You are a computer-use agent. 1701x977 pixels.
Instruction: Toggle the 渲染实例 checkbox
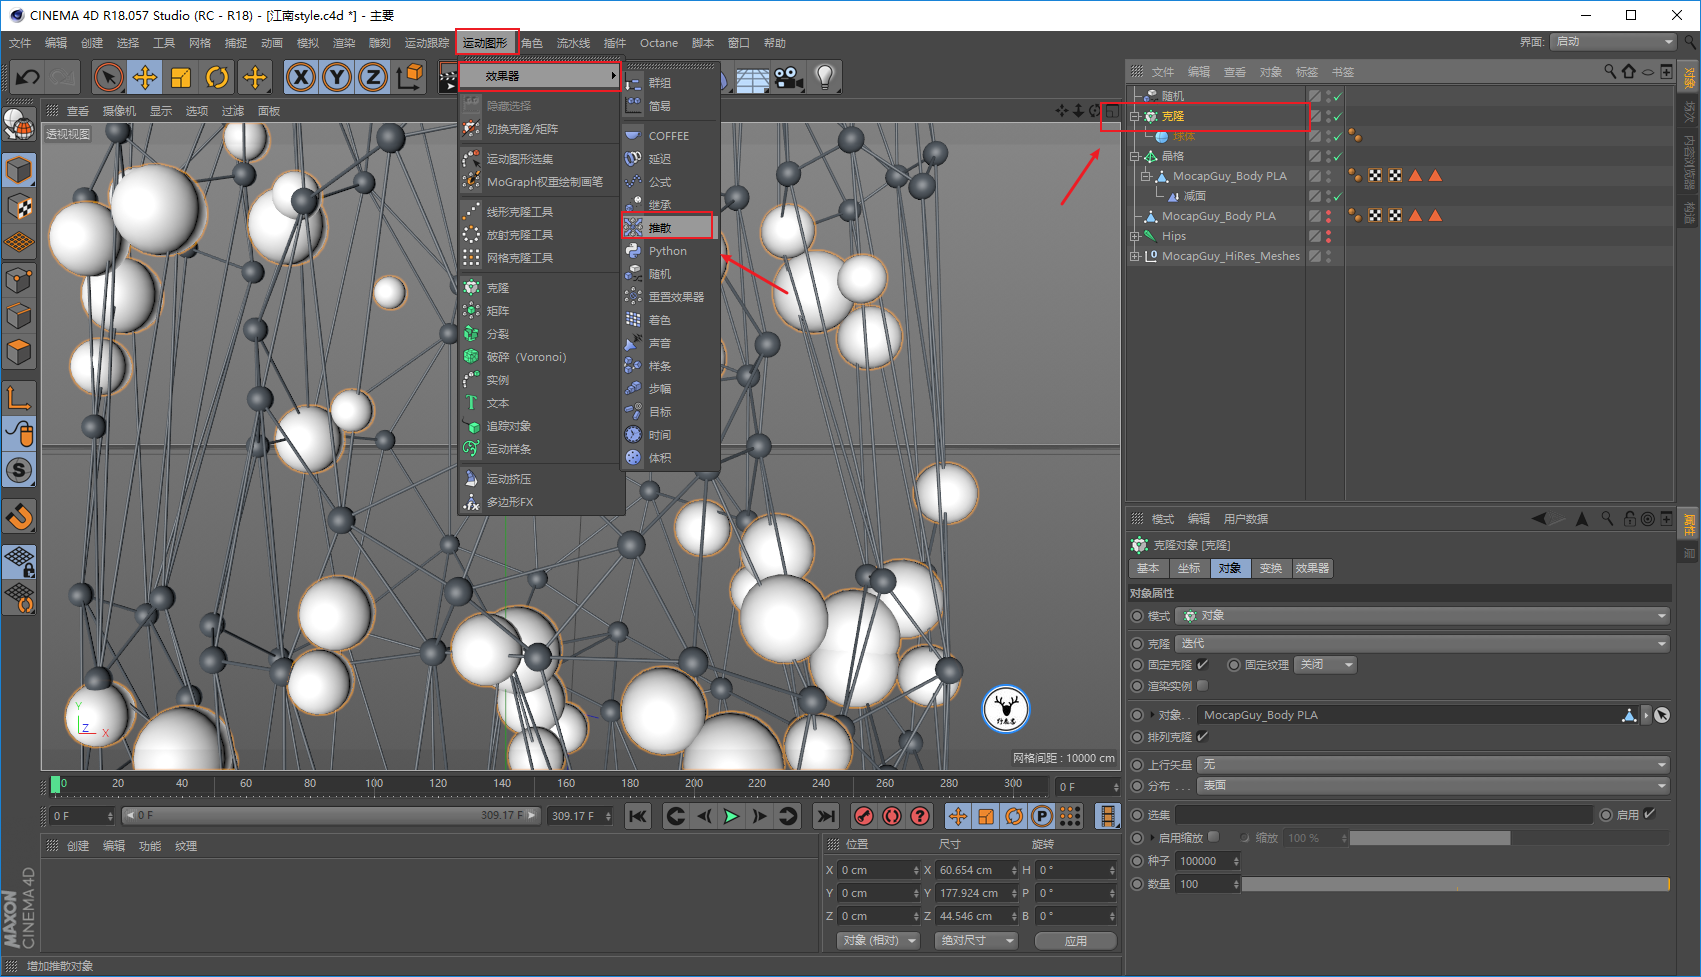[1202, 685]
